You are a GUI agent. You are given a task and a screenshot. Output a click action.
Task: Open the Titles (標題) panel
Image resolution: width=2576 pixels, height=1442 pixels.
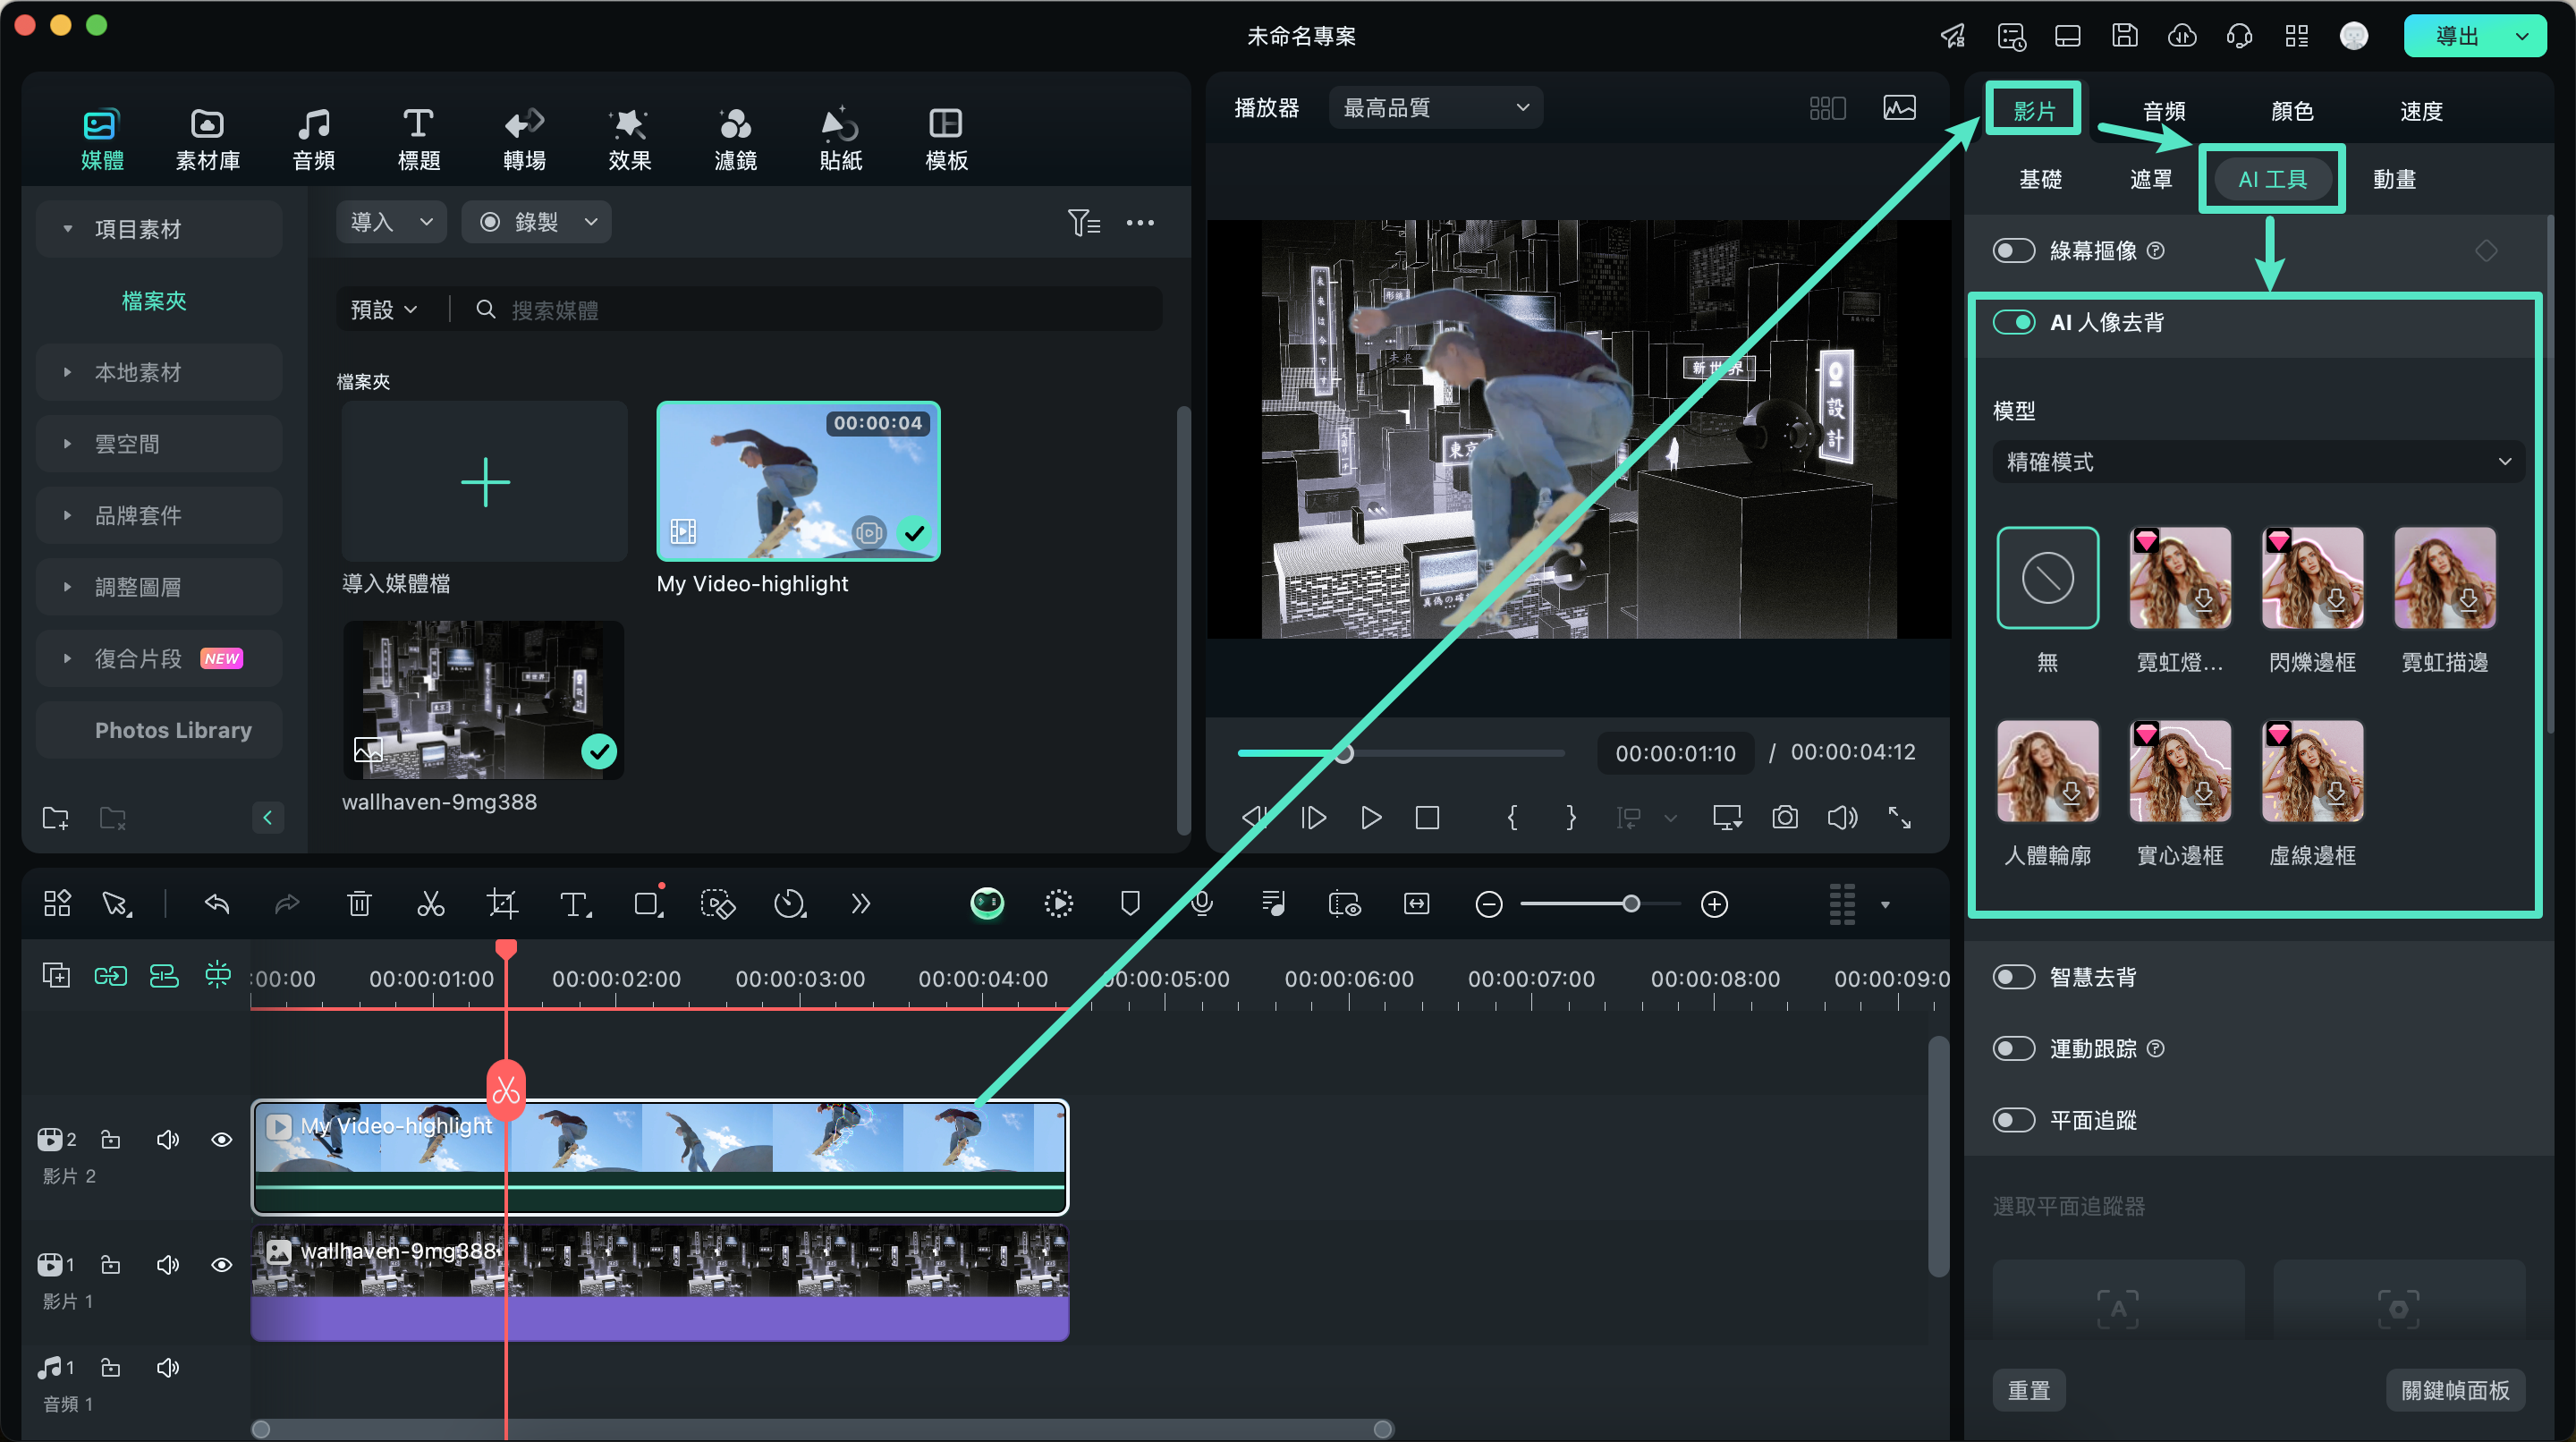click(418, 138)
